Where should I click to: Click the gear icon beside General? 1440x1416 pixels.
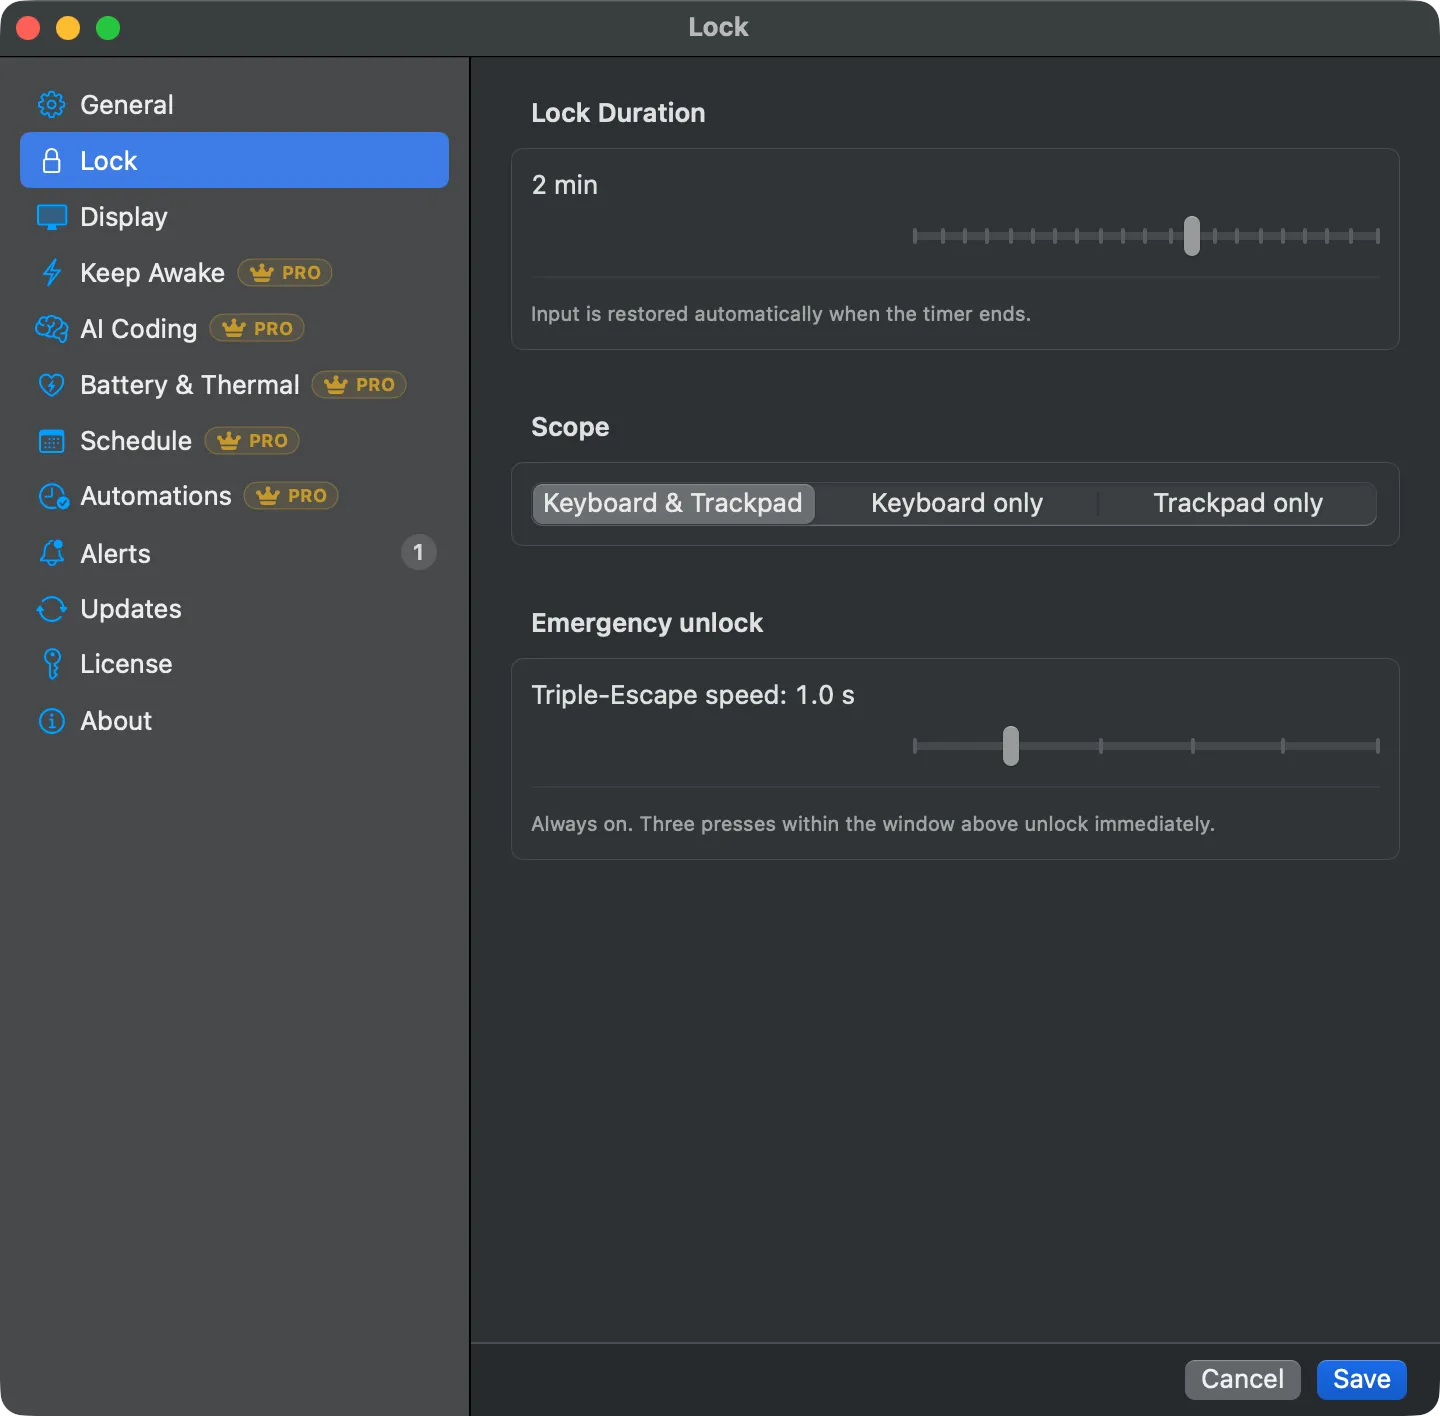click(51, 105)
